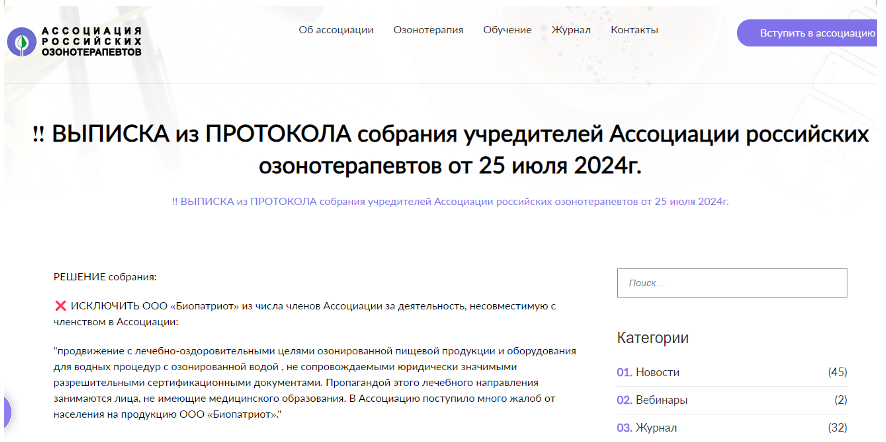The width and height of the screenshot is (886, 442).
Task: Click the РЕШЕНИЕ собрания text
Action: click(x=105, y=277)
